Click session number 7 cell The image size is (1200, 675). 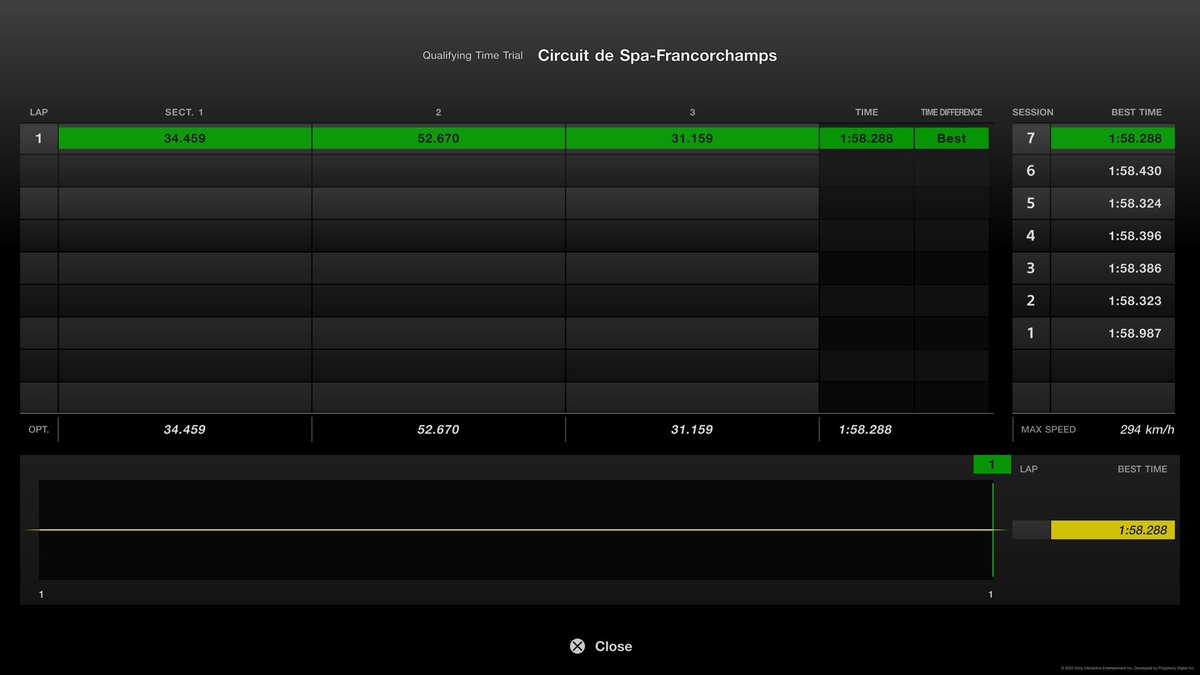(1031, 139)
